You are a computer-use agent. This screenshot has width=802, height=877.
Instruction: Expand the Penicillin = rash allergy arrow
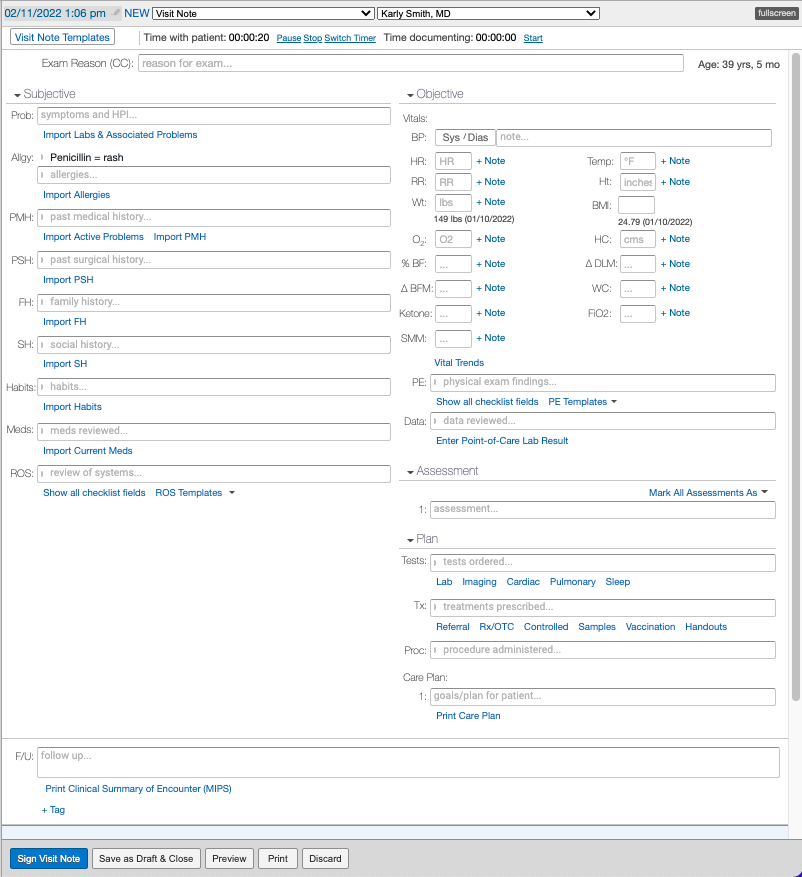(x=42, y=157)
